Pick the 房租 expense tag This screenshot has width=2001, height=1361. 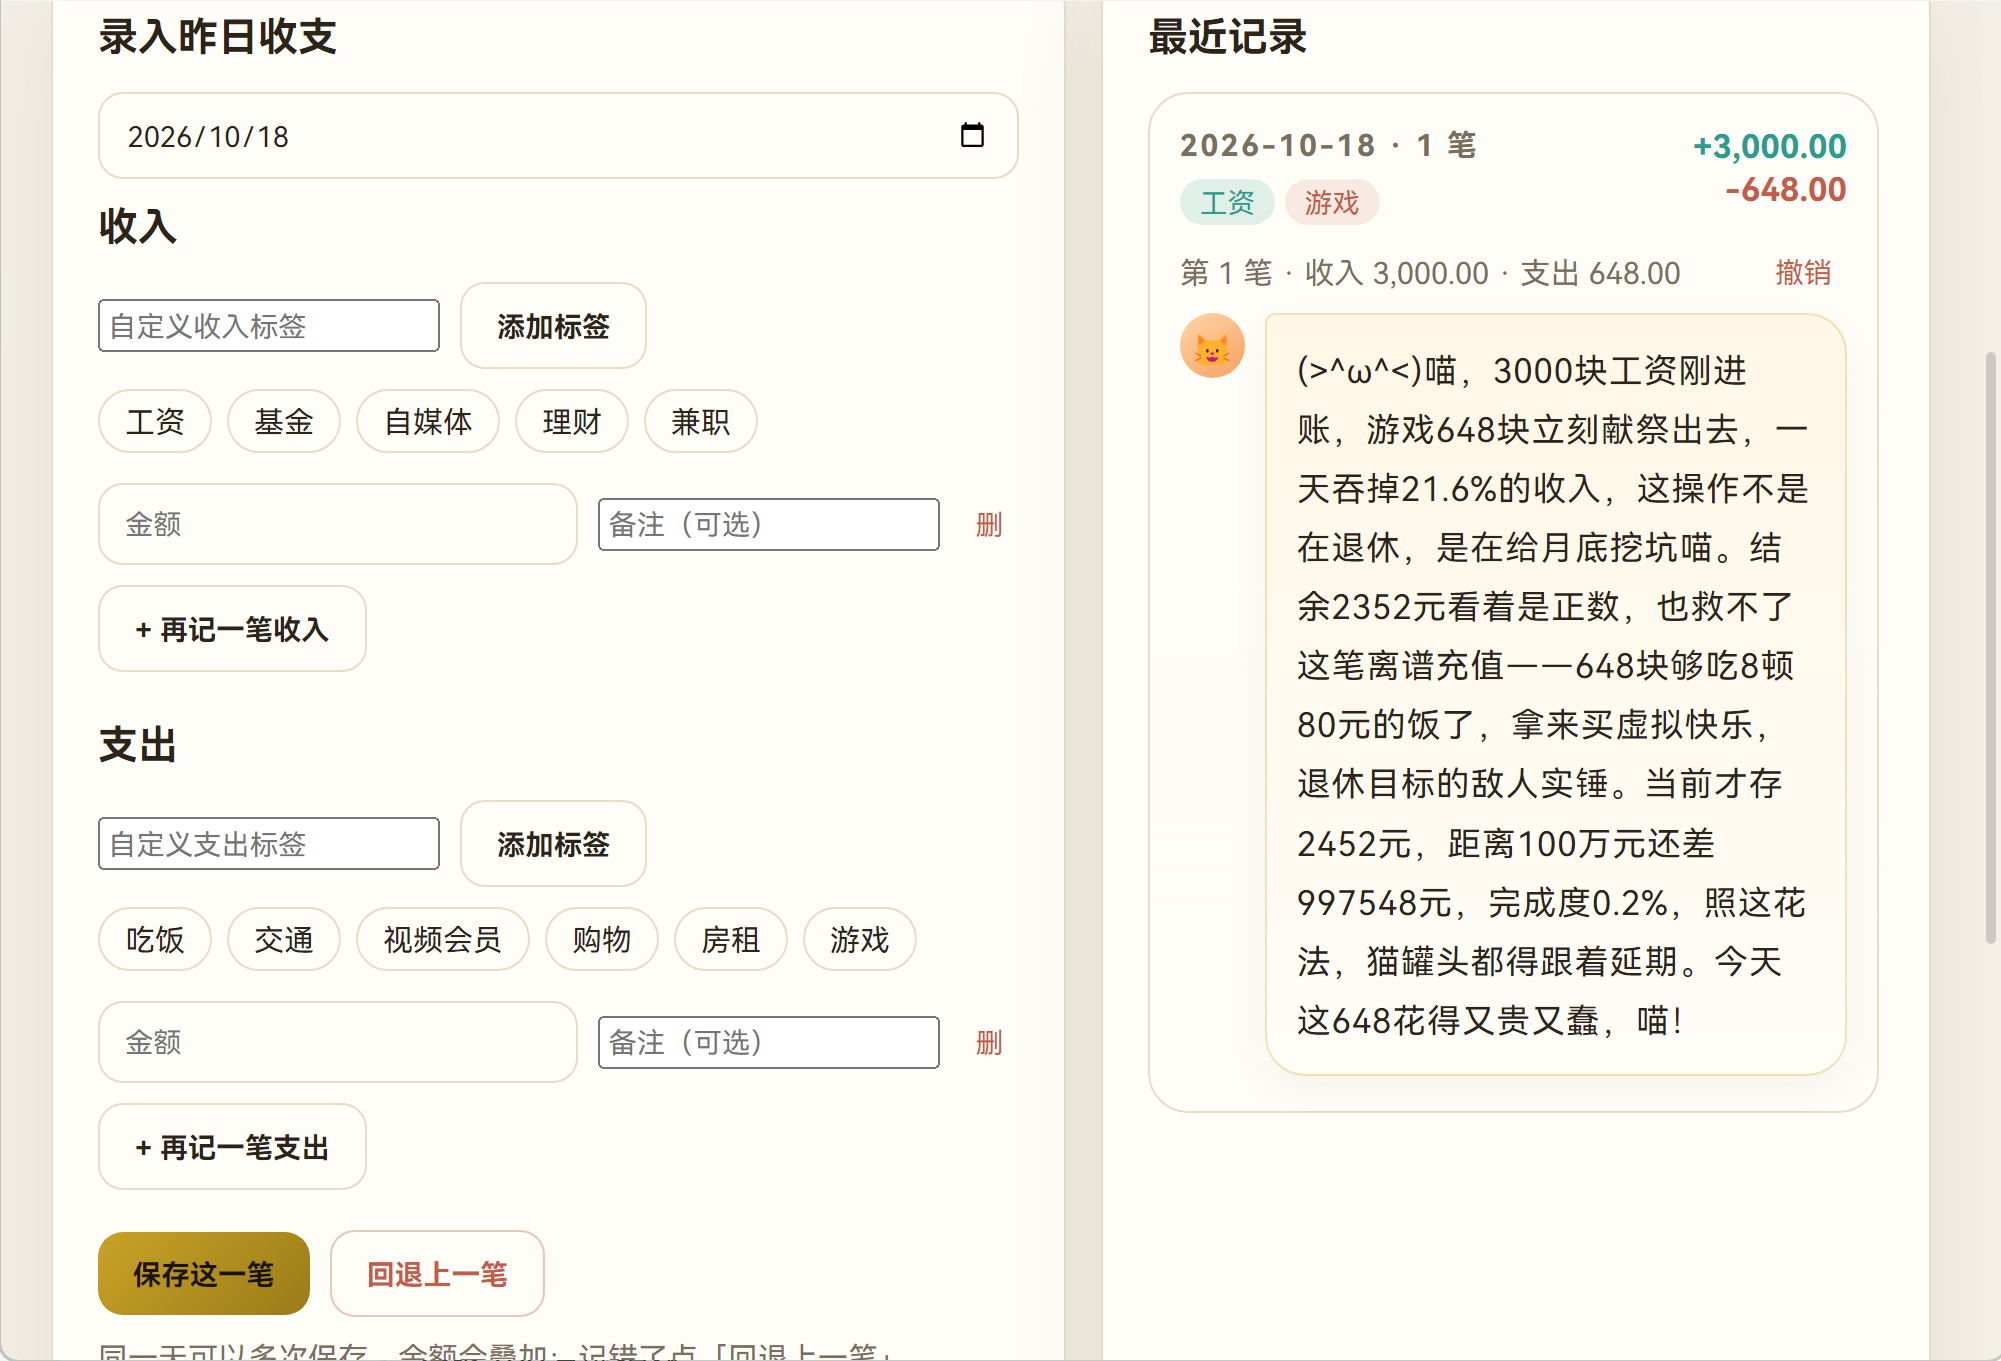(731, 939)
